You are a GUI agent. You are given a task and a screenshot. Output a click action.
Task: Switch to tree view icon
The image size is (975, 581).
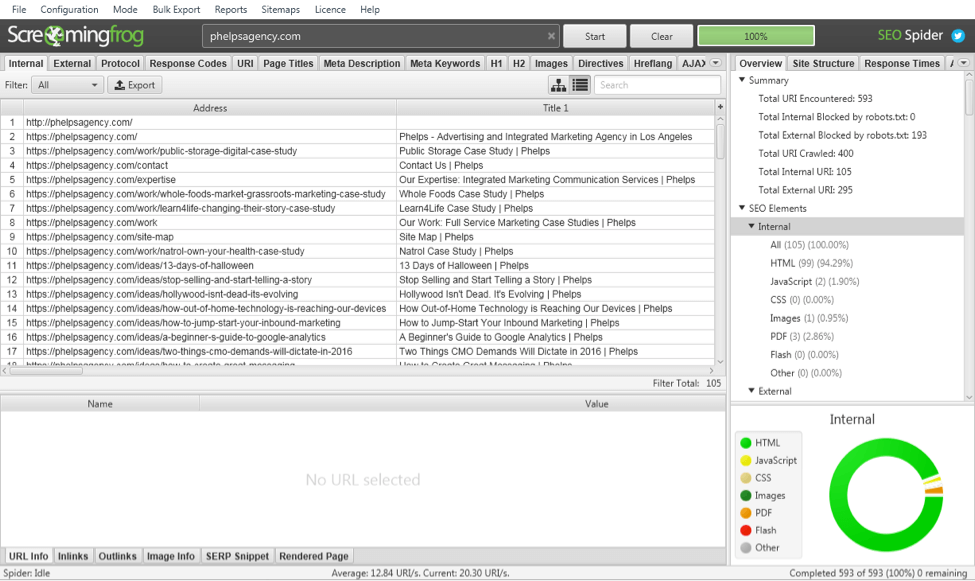pos(558,85)
